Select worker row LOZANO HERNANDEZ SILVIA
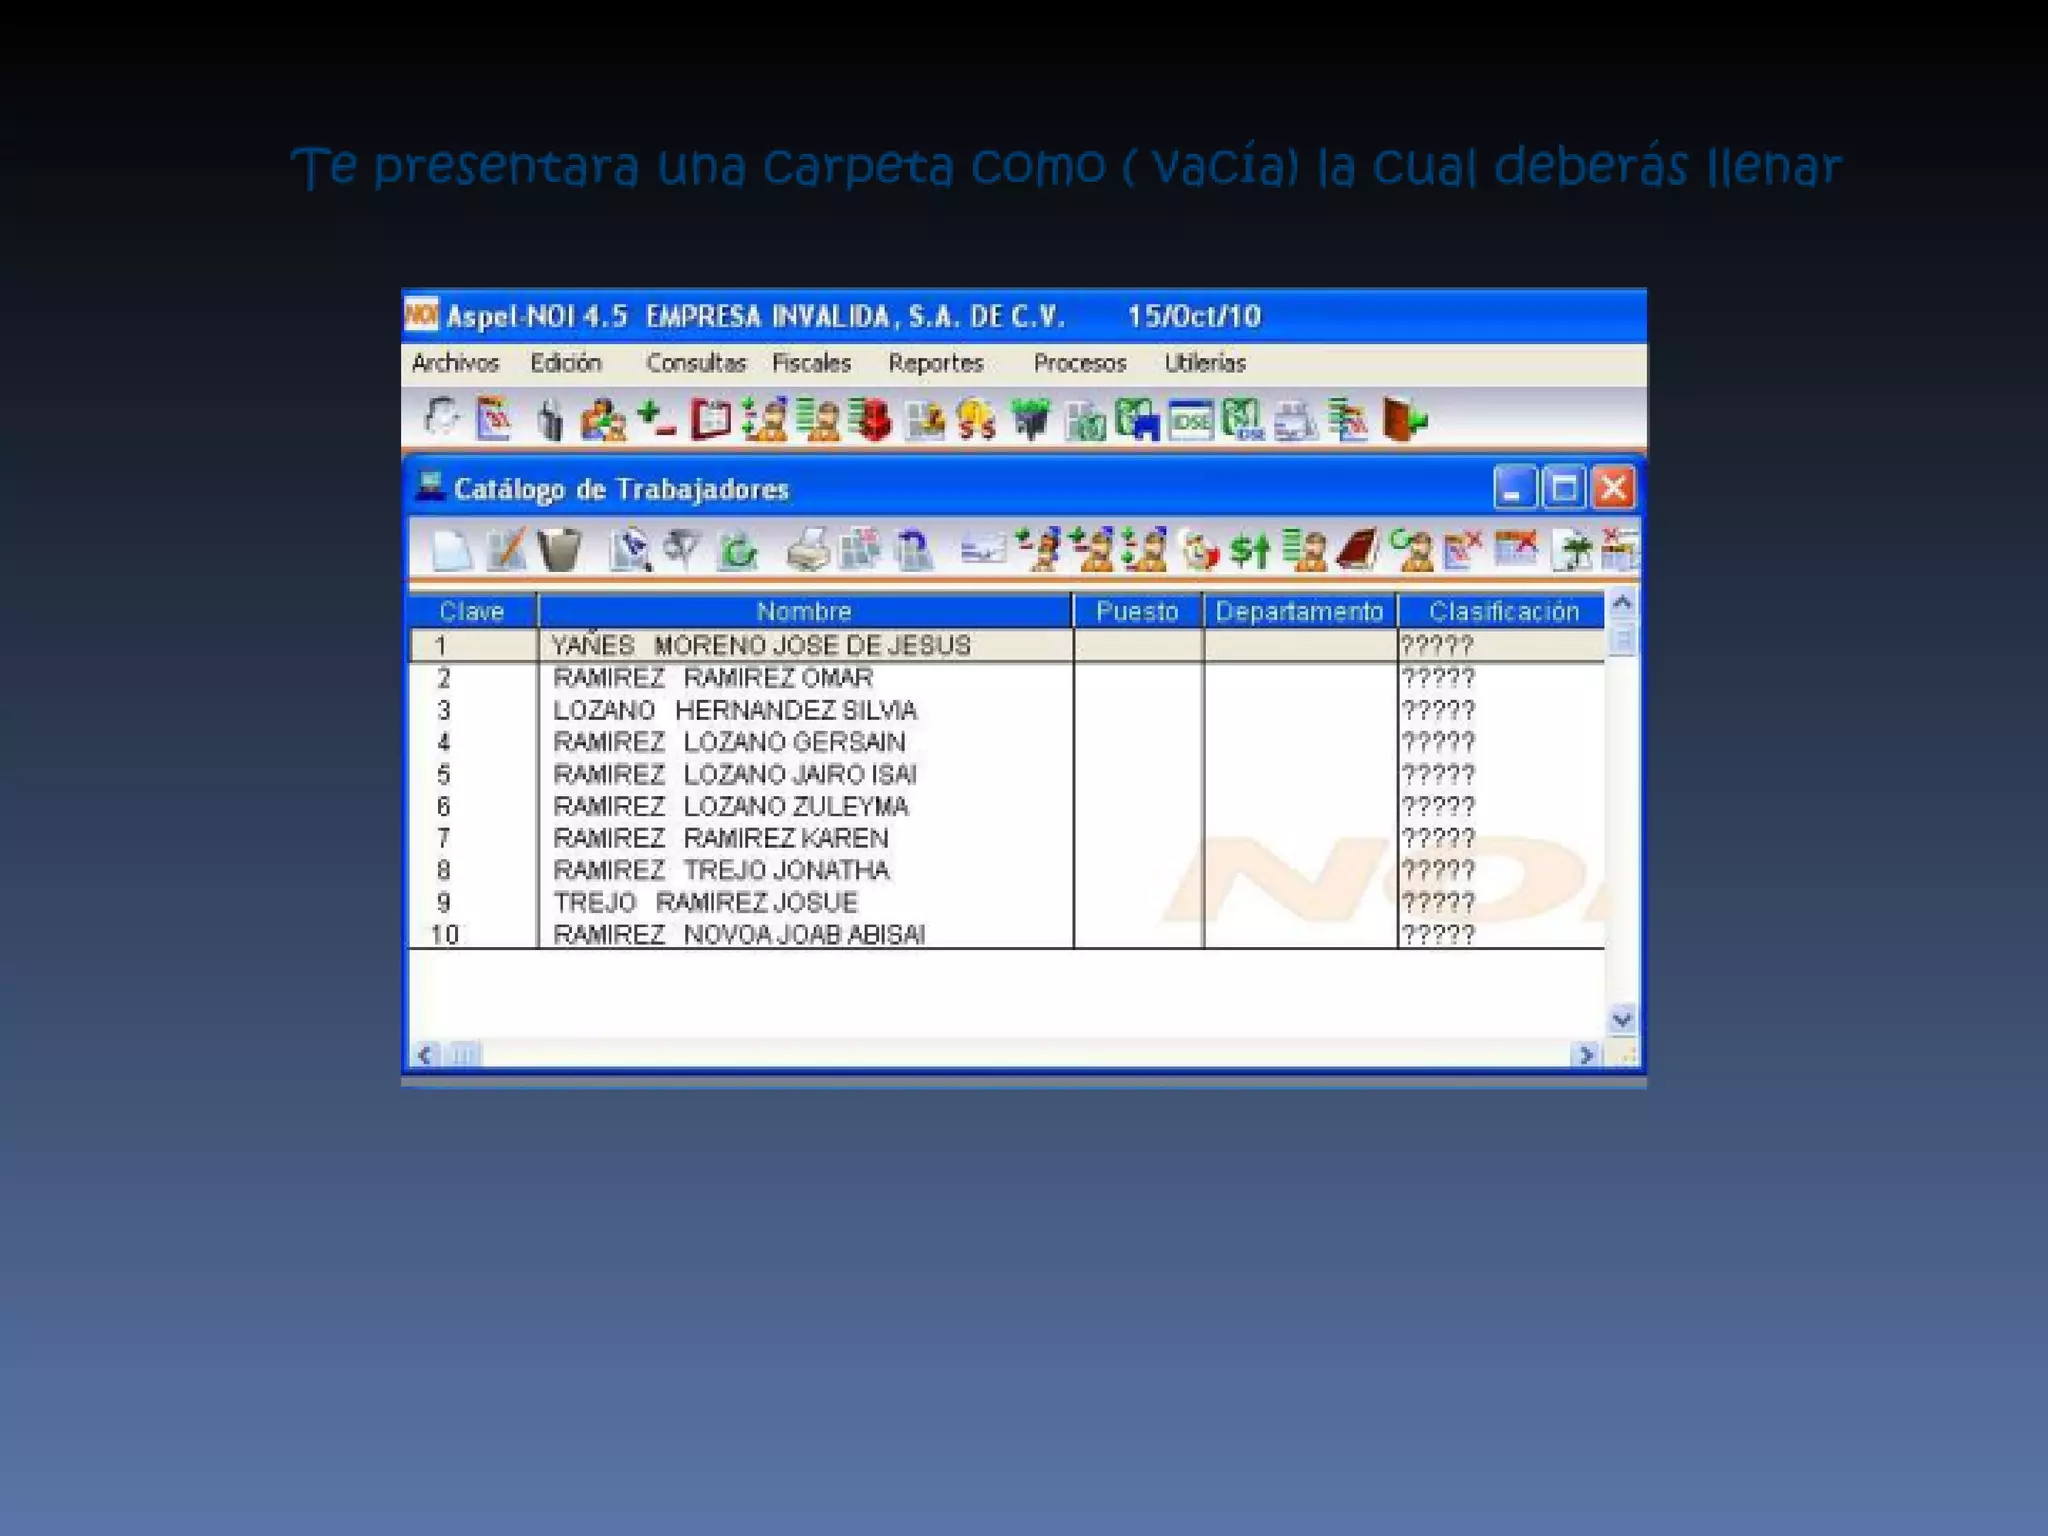The height and width of the screenshot is (1536, 2048). tap(735, 710)
